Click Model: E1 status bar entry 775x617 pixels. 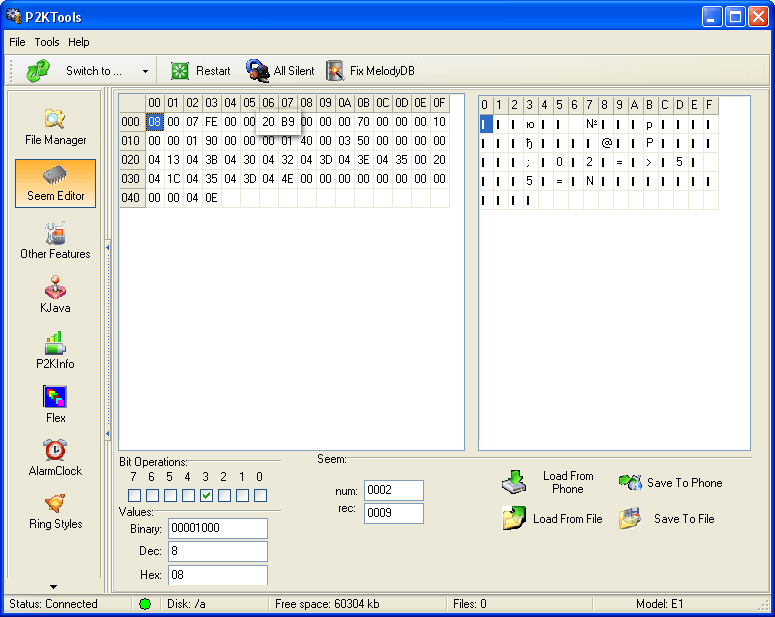[x=659, y=604]
